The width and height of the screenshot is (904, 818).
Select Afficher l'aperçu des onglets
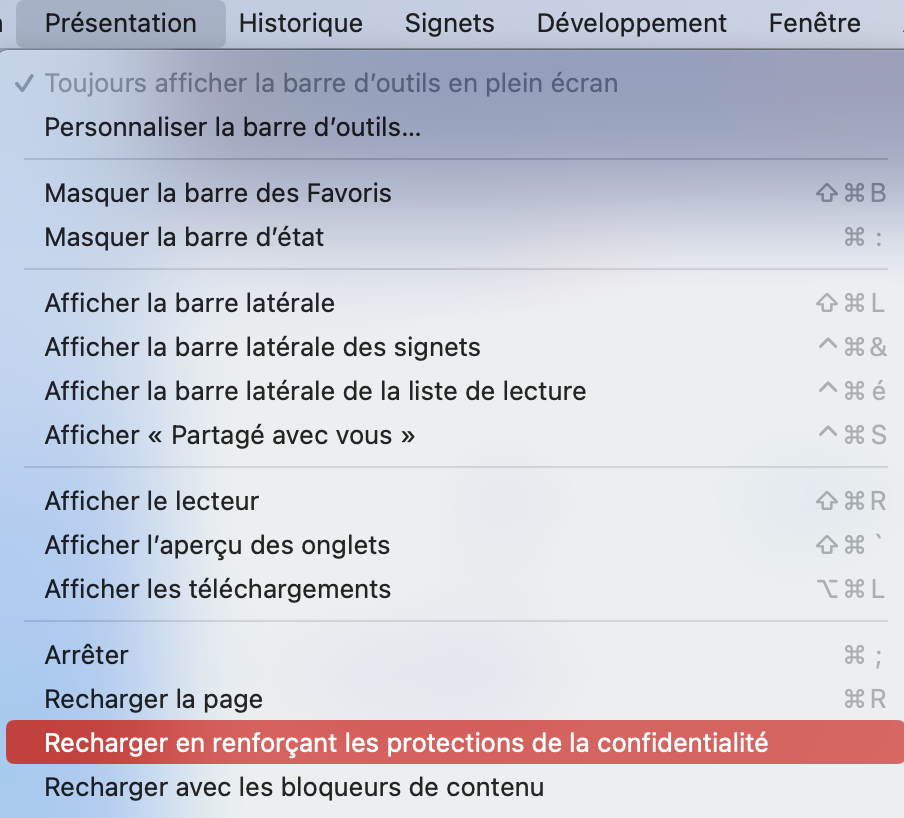(x=217, y=545)
